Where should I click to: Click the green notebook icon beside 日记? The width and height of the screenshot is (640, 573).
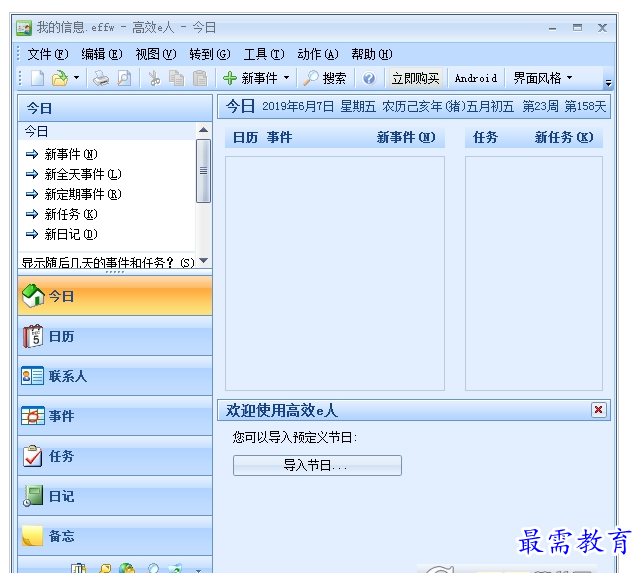coord(33,496)
